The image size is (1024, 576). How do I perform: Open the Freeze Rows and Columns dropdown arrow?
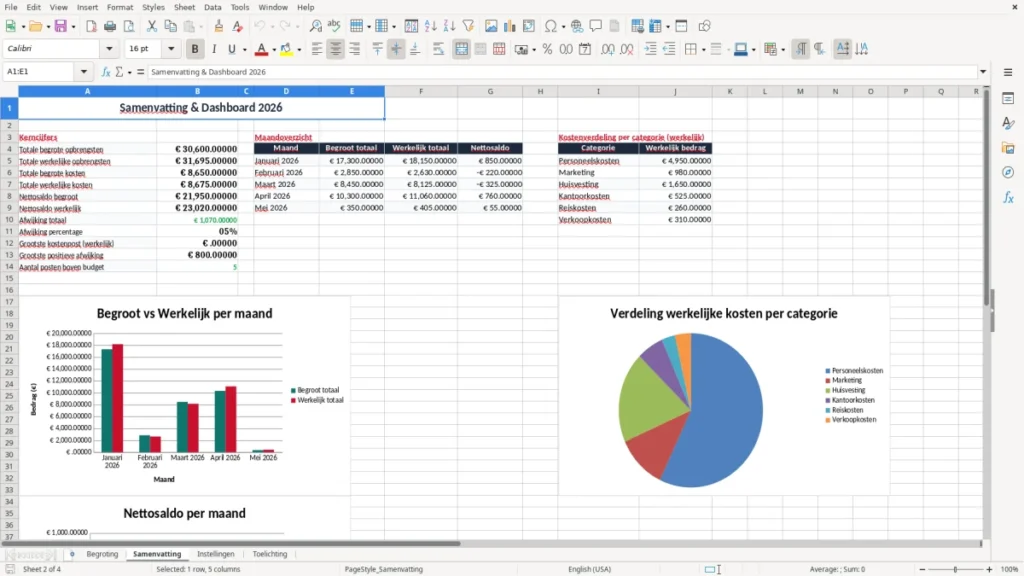pyautogui.click(x=667, y=27)
